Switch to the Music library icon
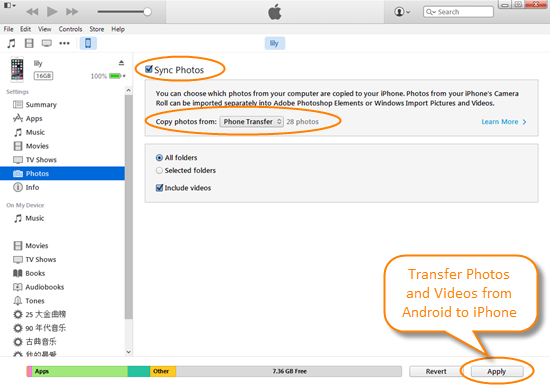This screenshot has height=386, width=550. click(x=12, y=44)
